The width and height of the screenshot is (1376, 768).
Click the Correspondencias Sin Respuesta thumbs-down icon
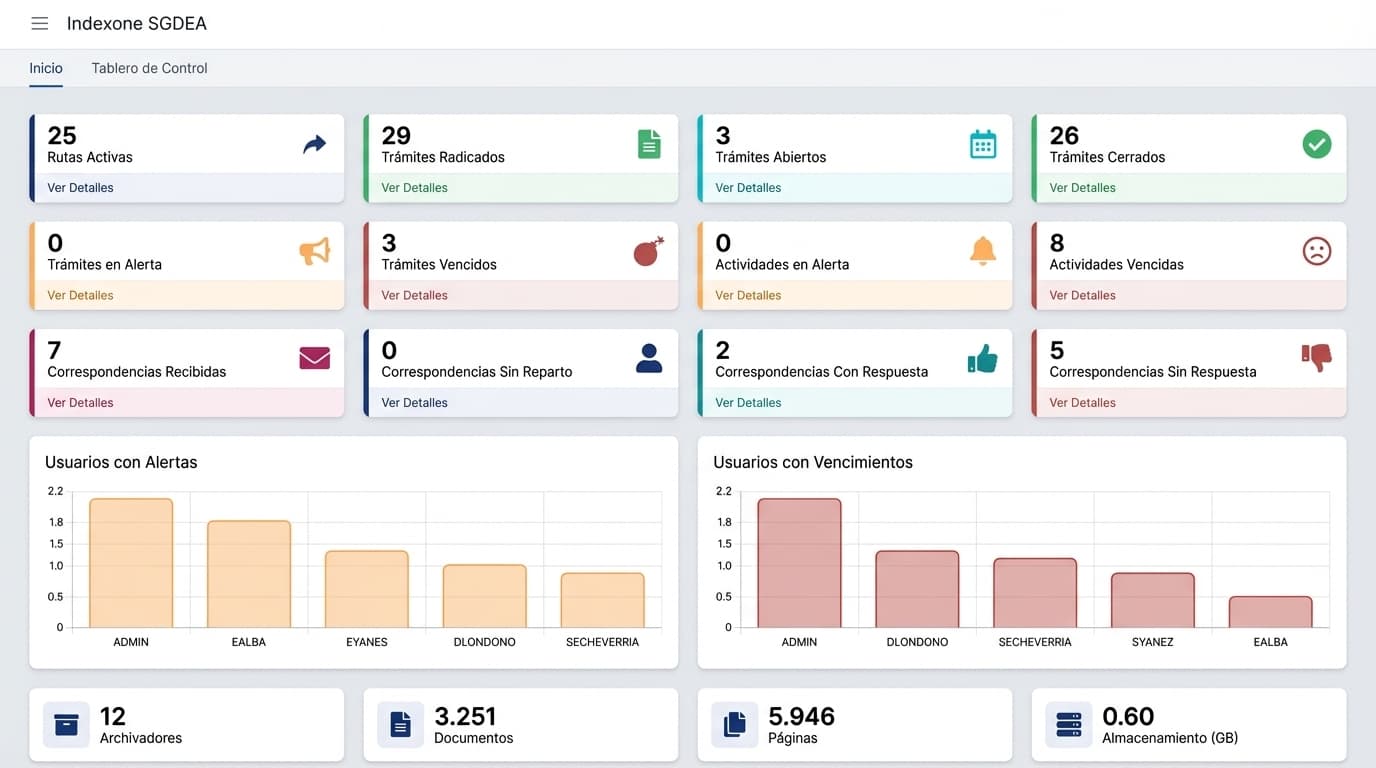point(1317,357)
